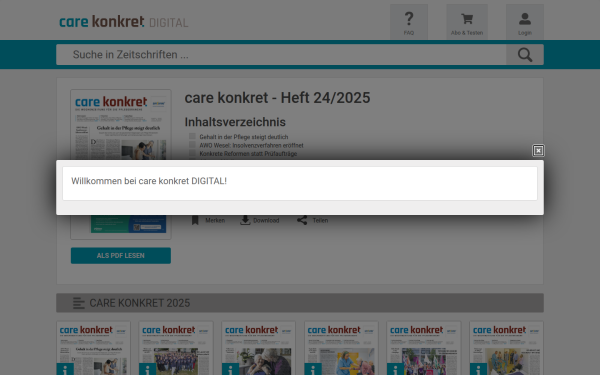Click page icon beside Gehalt in der Pflege
Image resolution: width=600 pixels, height=375 pixels.
click(192, 137)
